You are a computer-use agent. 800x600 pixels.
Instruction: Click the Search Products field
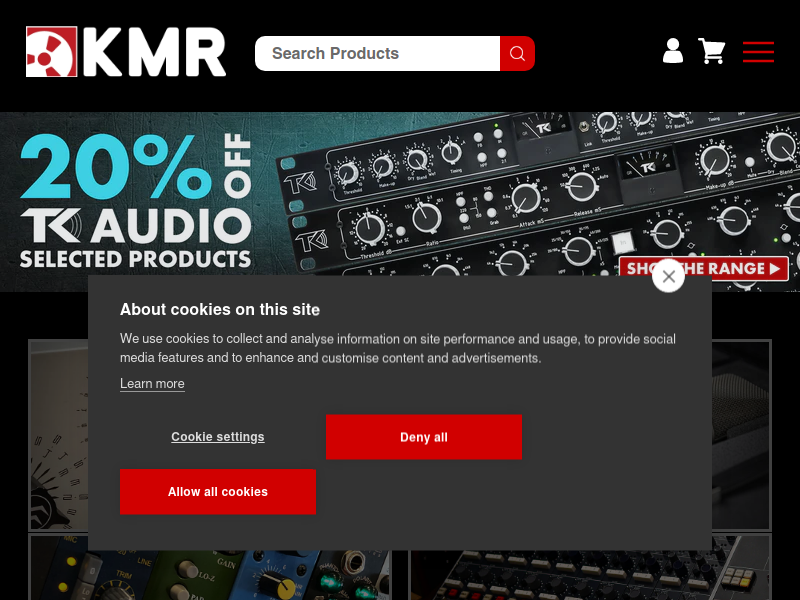pos(378,54)
